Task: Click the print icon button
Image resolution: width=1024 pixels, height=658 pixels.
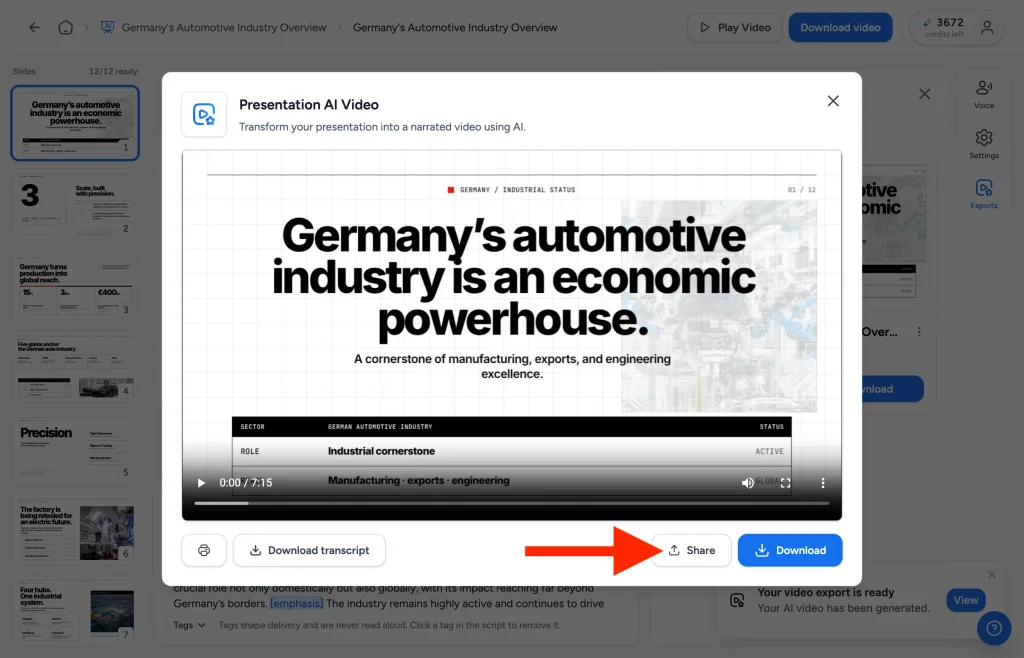Action: pyautogui.click(x=204, y=550)
